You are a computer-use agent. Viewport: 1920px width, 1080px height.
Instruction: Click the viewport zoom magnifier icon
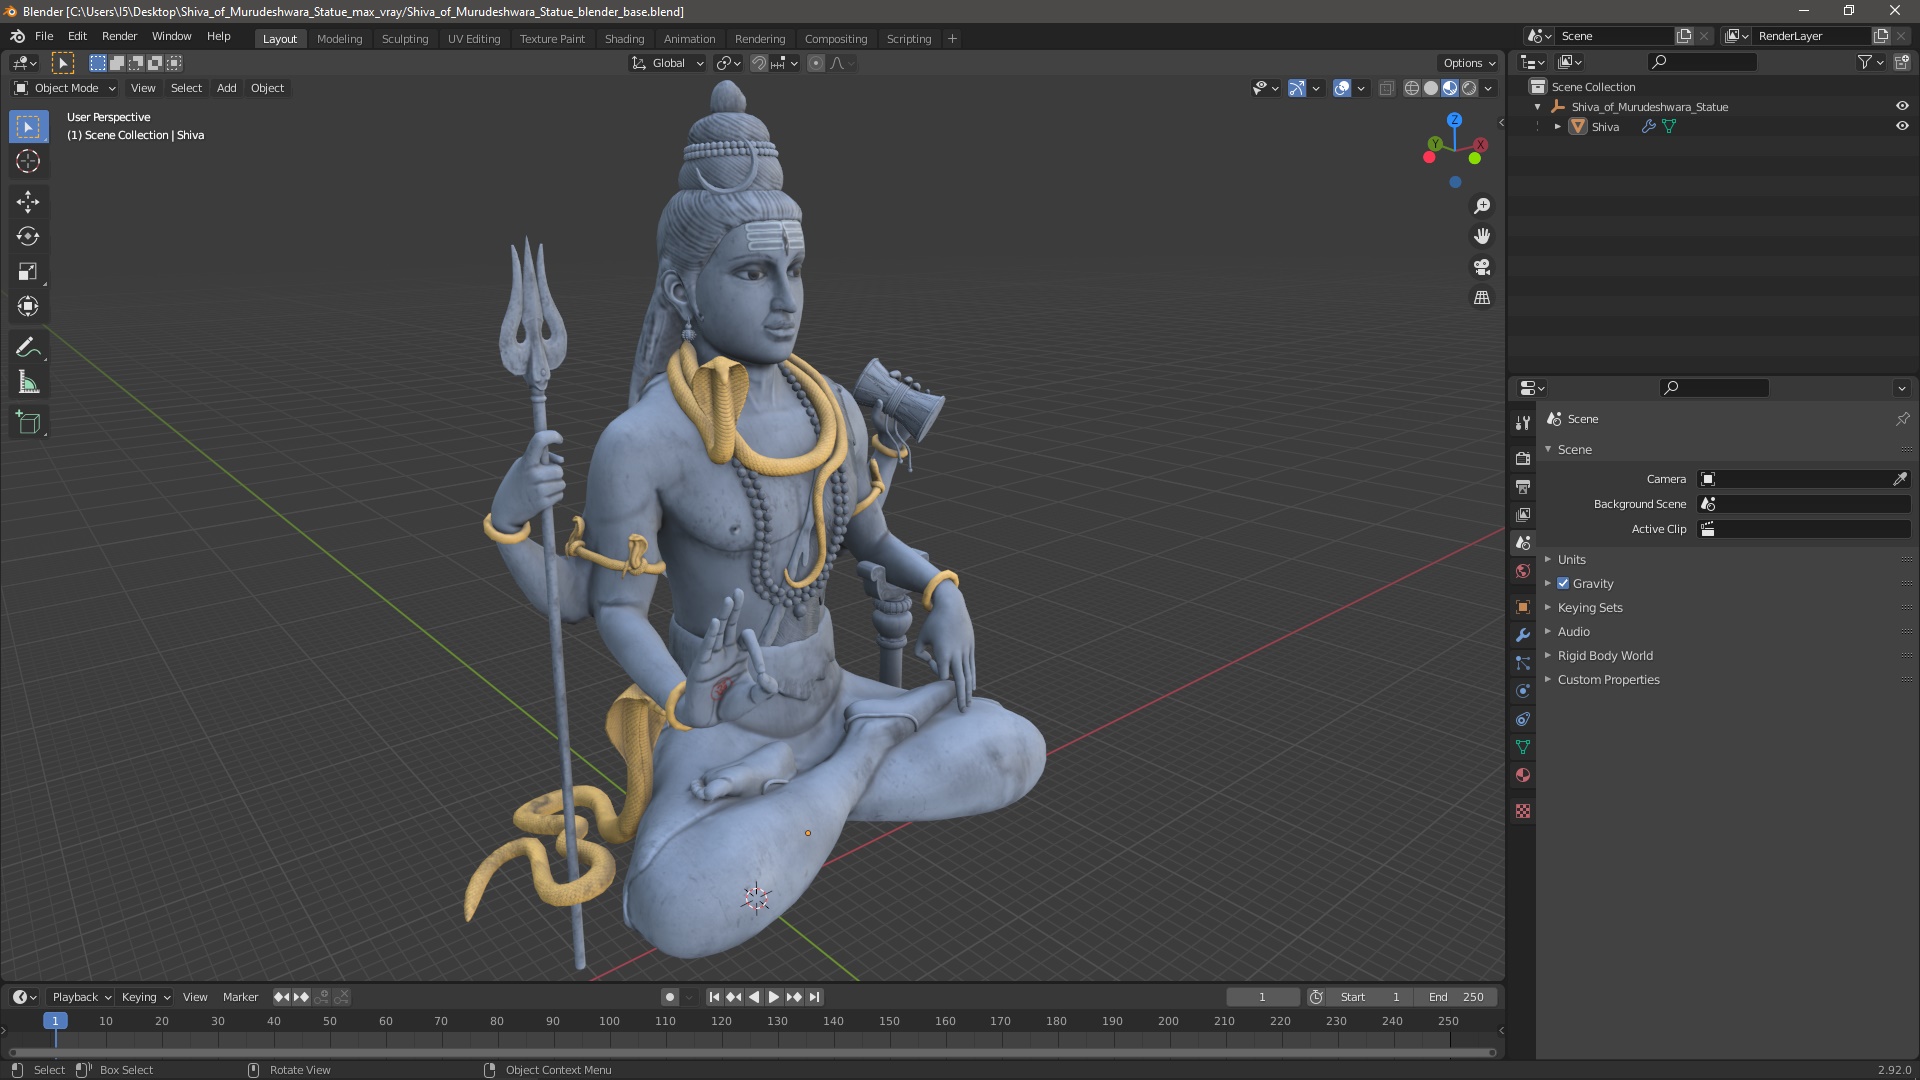(x=1482, y=206)
